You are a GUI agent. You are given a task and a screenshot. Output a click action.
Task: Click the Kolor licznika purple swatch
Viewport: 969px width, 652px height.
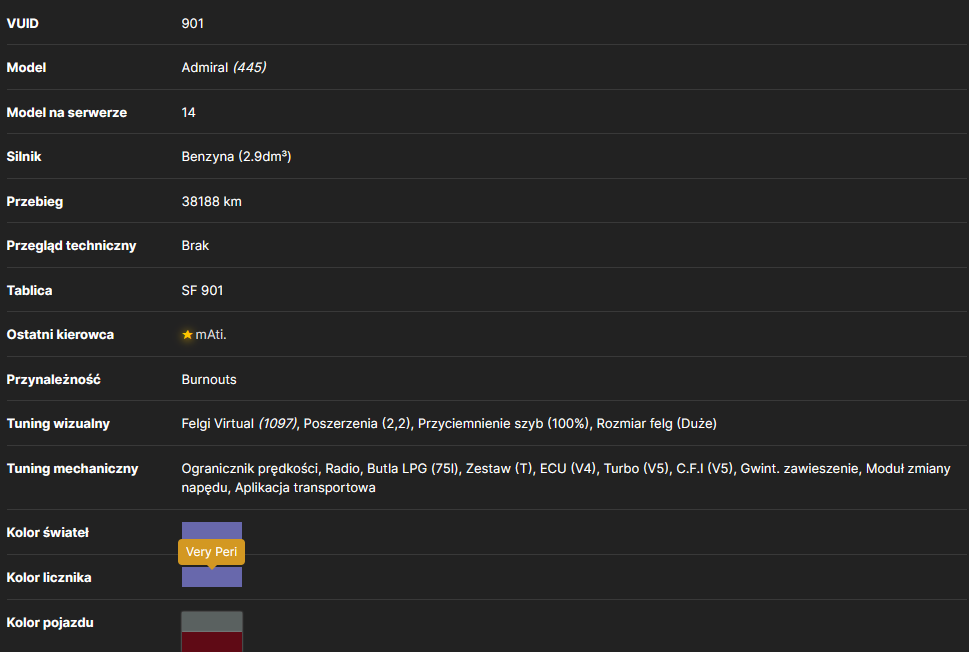212,577
